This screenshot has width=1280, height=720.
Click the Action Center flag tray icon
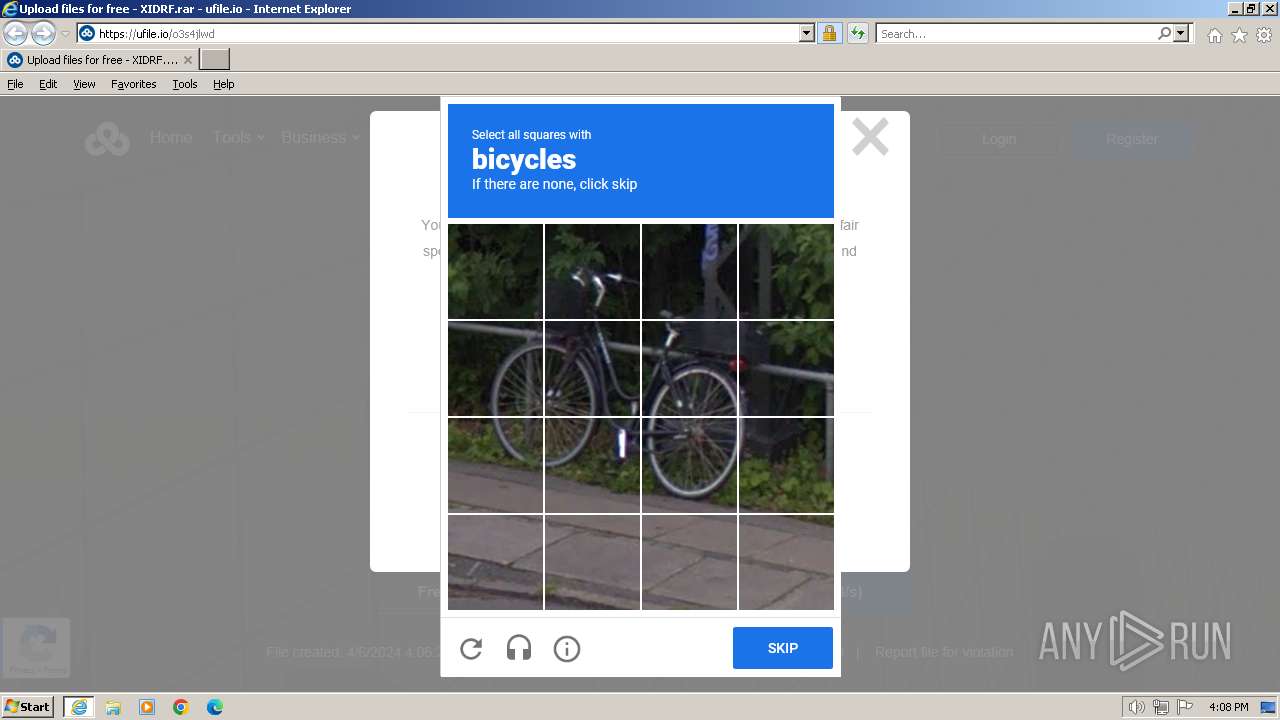[1185, 707]
